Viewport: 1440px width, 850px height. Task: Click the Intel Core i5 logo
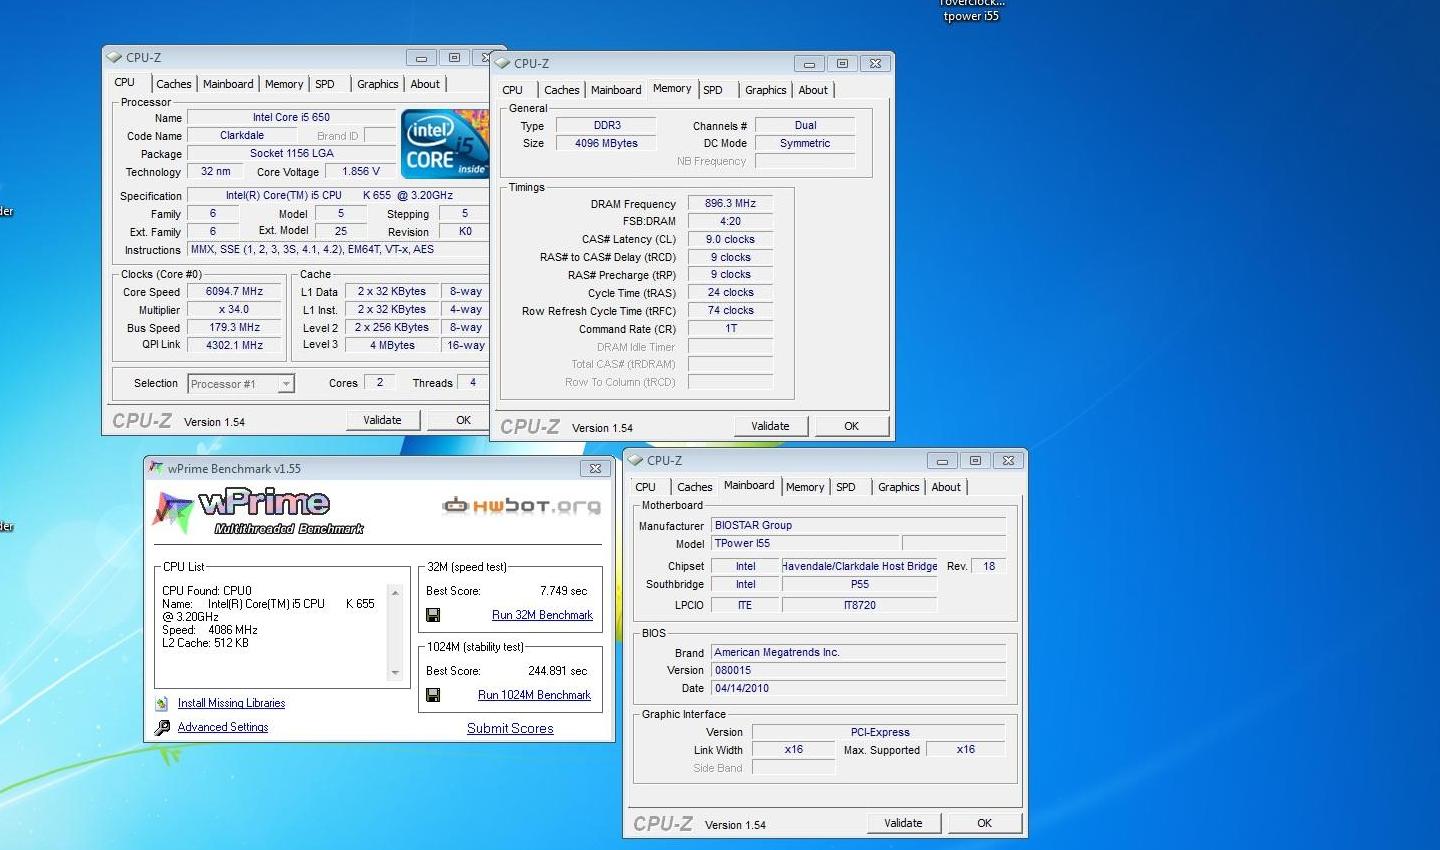coord(445,144)
